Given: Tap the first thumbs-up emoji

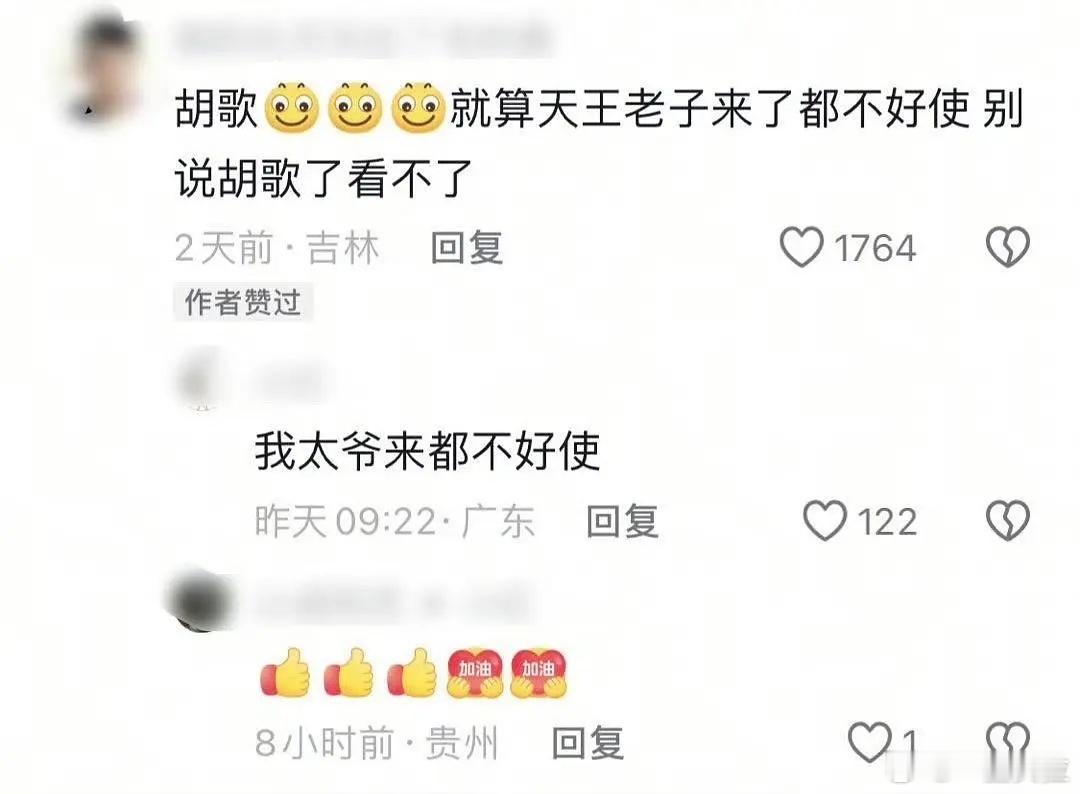Looking at the screenshot, I should click(x=285, y=673).
